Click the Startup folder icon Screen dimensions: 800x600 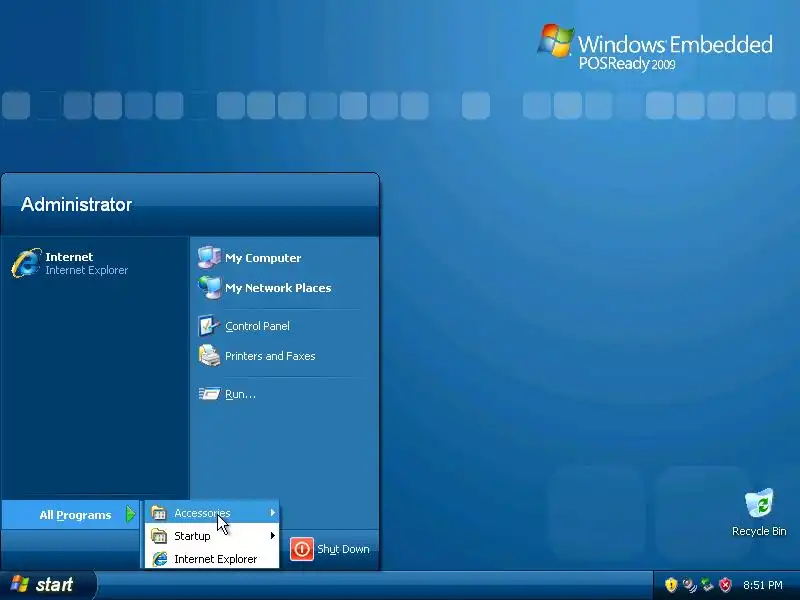coord(159,536)
